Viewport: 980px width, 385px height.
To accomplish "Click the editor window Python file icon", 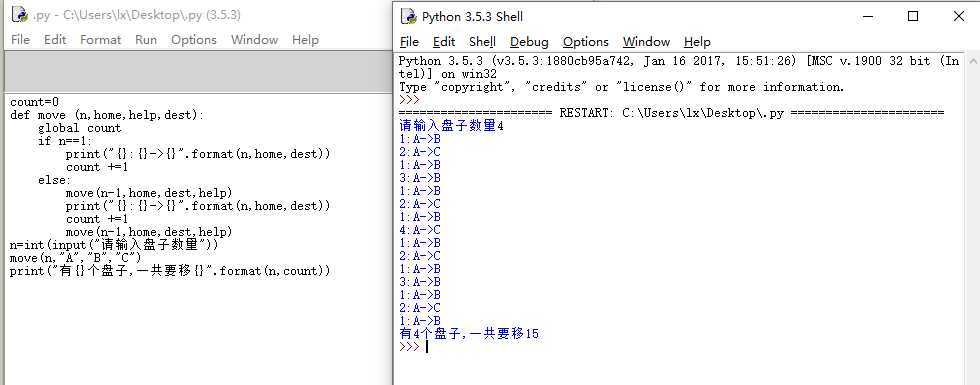I will pos(19,14).
